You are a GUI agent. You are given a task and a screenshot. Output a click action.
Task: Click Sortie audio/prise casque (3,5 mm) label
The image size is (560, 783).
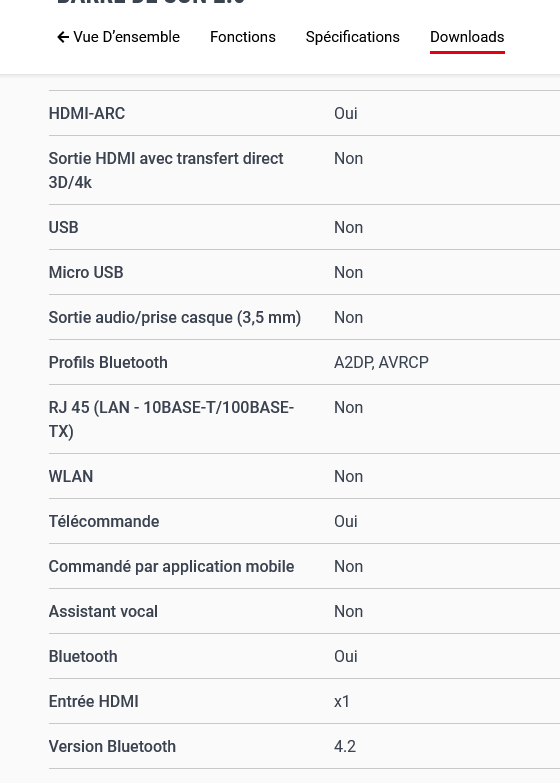tap(175, 318)
